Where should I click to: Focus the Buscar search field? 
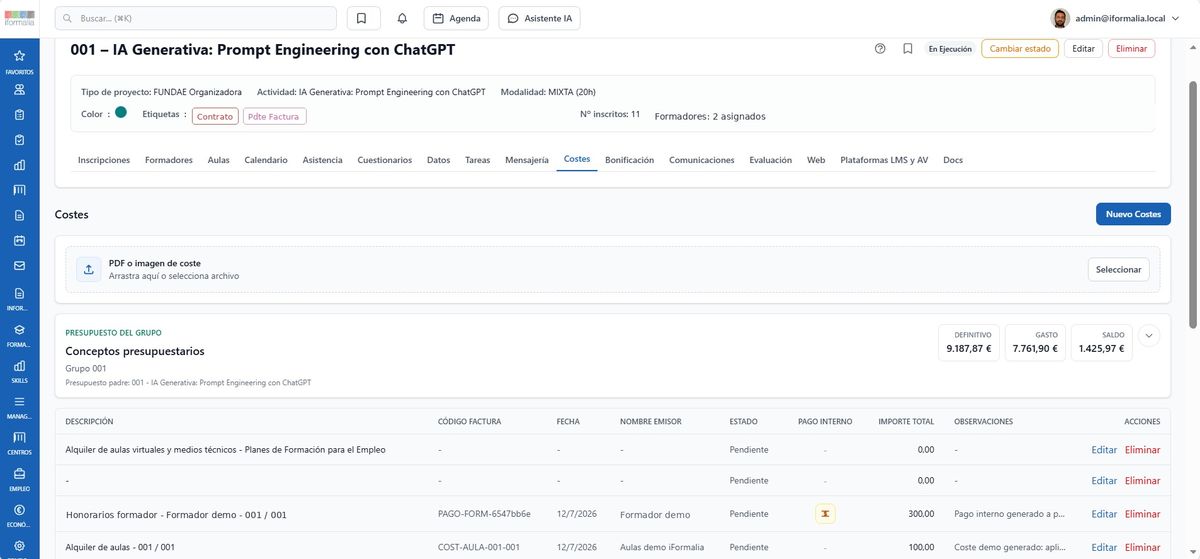pos(196,18)
